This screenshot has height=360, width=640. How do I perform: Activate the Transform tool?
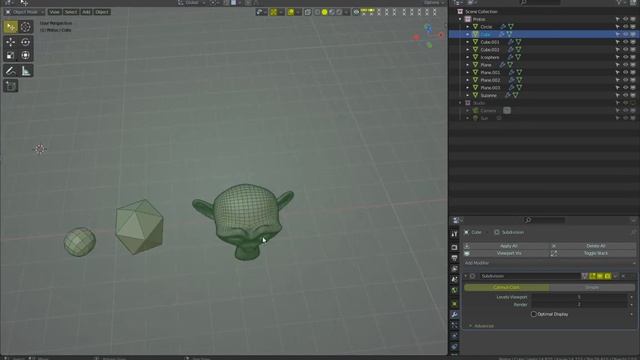click(x=25, y=55)
